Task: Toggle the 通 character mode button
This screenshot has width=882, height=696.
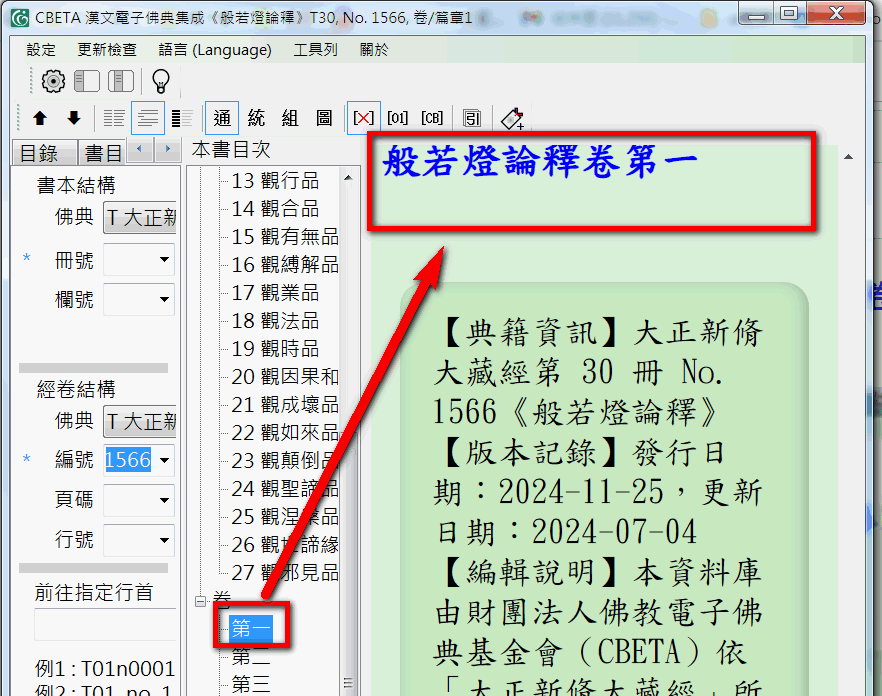Action: pyautogui.click(x=222, y=118)
